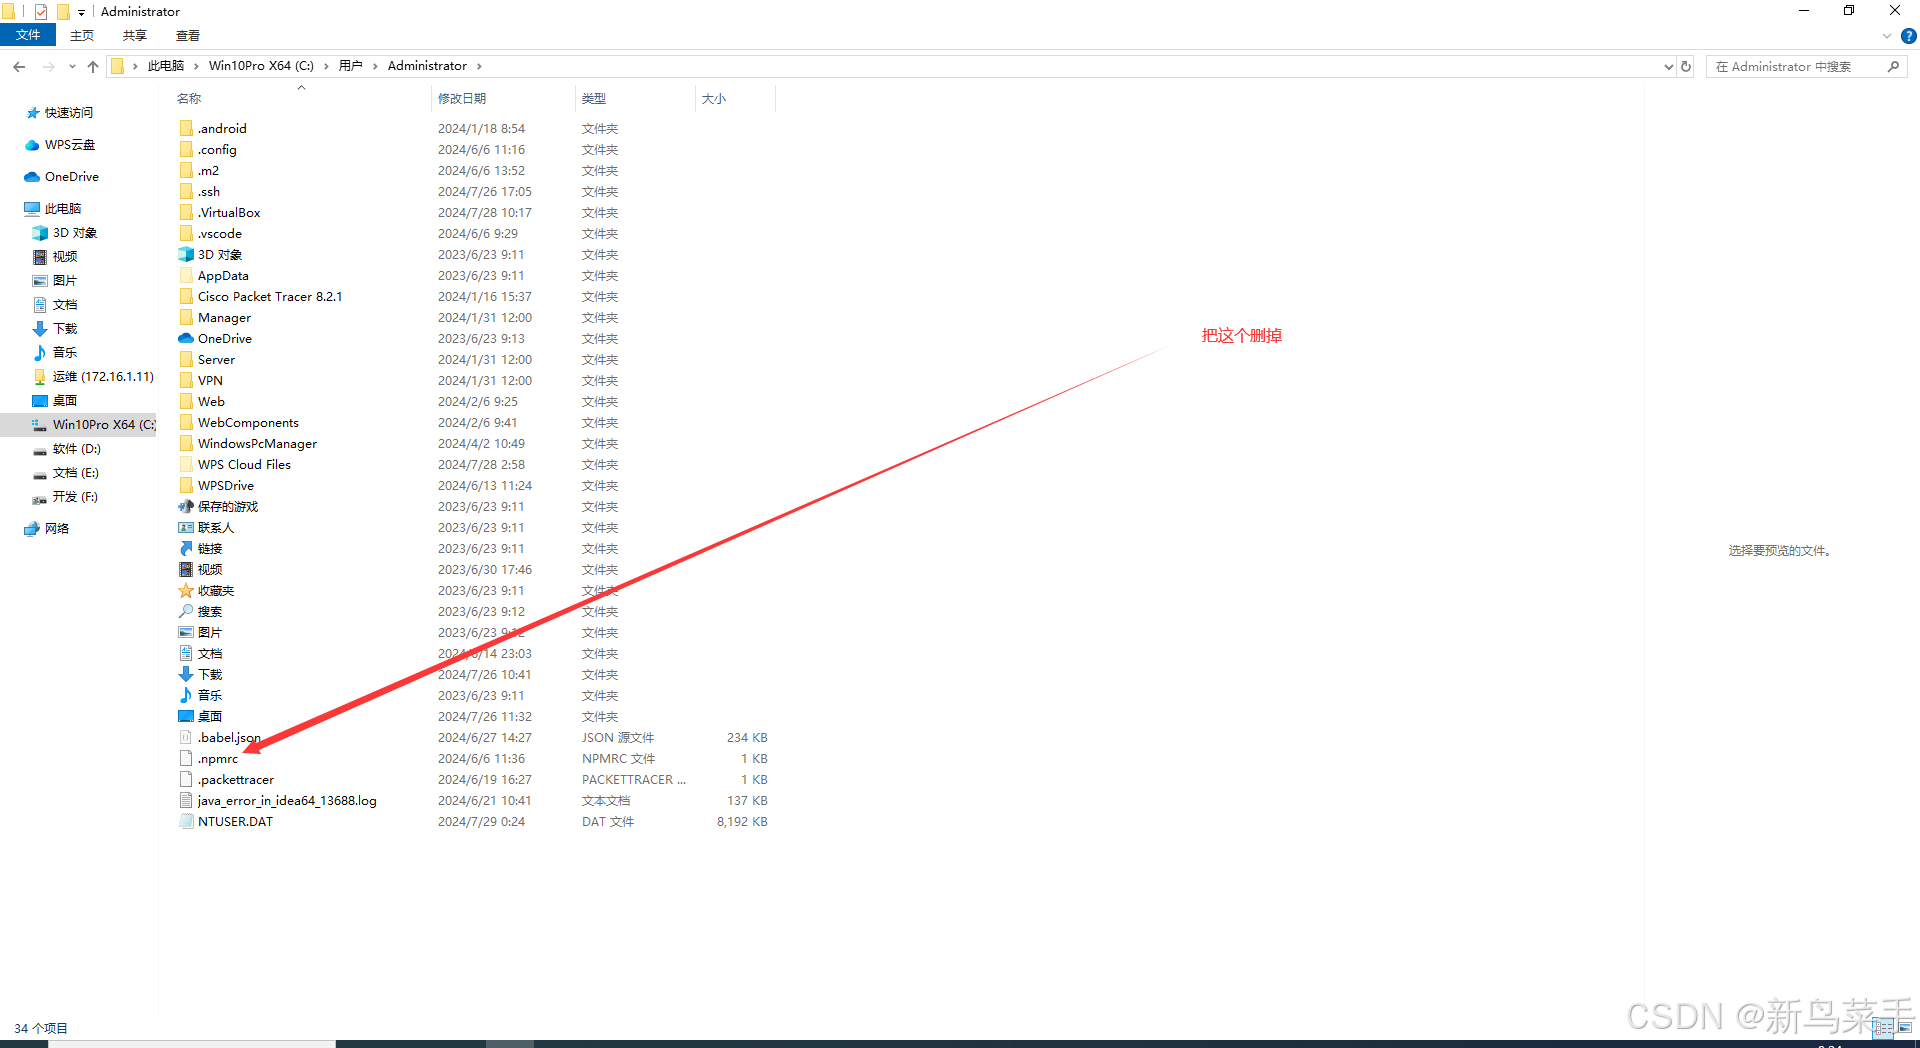Open the recent locations dropdown beside Back
This screenshot has height=1048, width=1920.
pos(71,66)
